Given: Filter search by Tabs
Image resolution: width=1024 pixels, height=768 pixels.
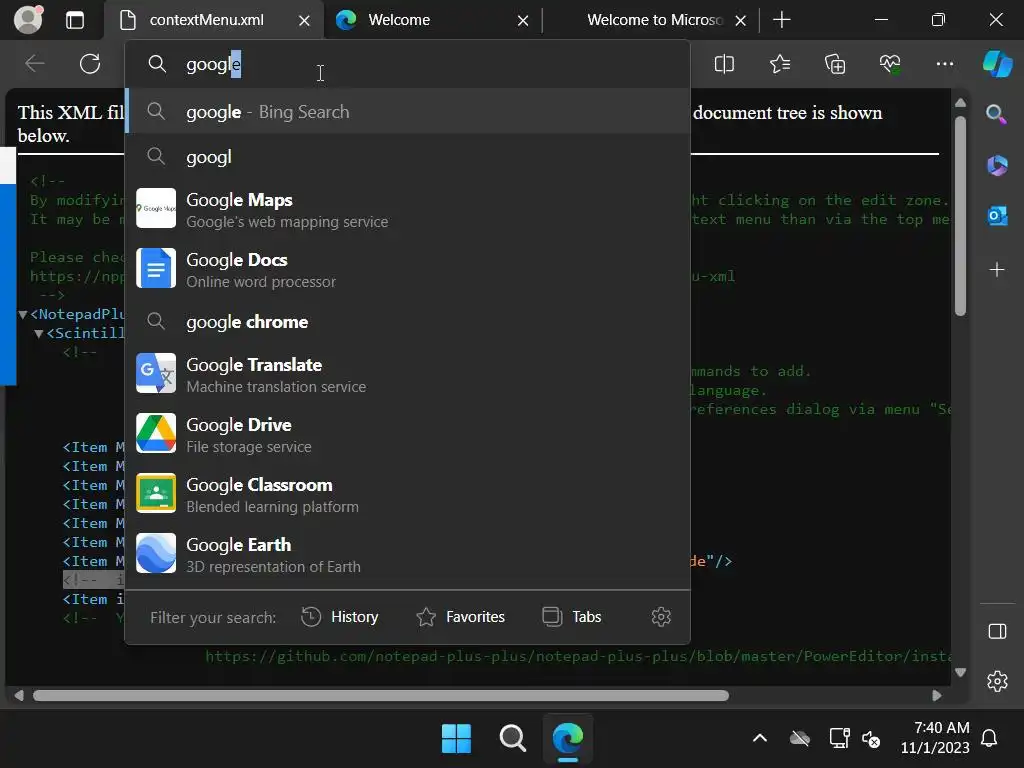Looking at the screenshot, I should coord(572,617).
